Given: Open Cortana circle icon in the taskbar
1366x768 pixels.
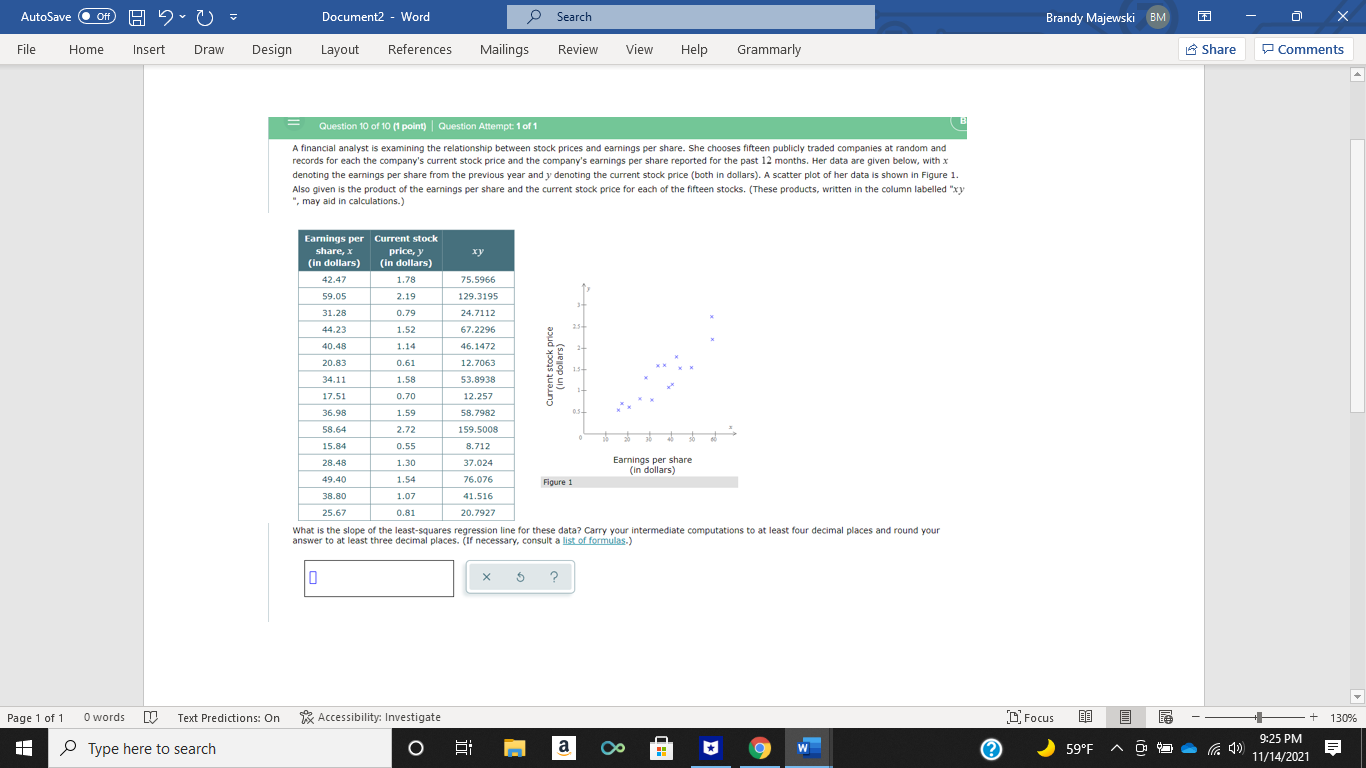Looking at the screenshot, I should coord(415,748).
